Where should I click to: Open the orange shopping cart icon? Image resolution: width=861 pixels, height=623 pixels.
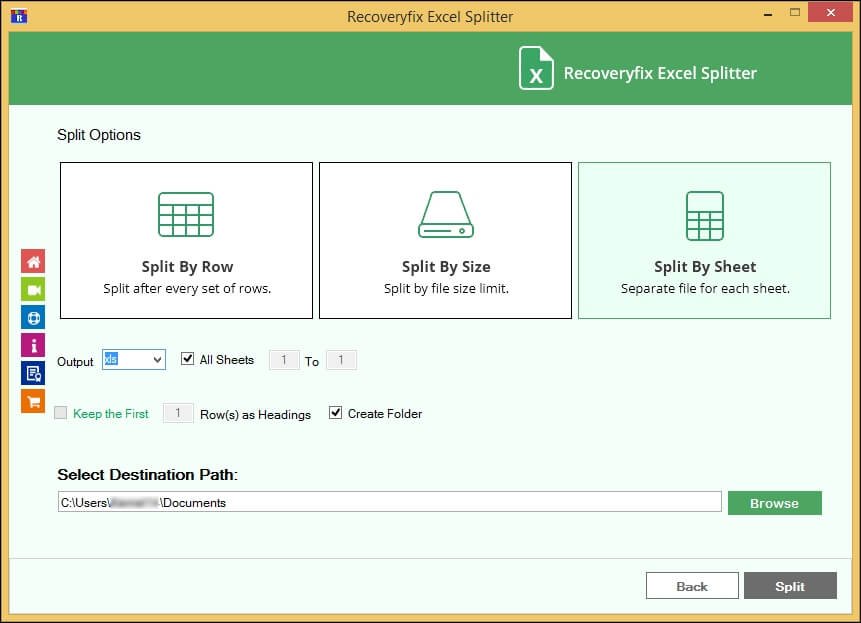pos(33,401)
